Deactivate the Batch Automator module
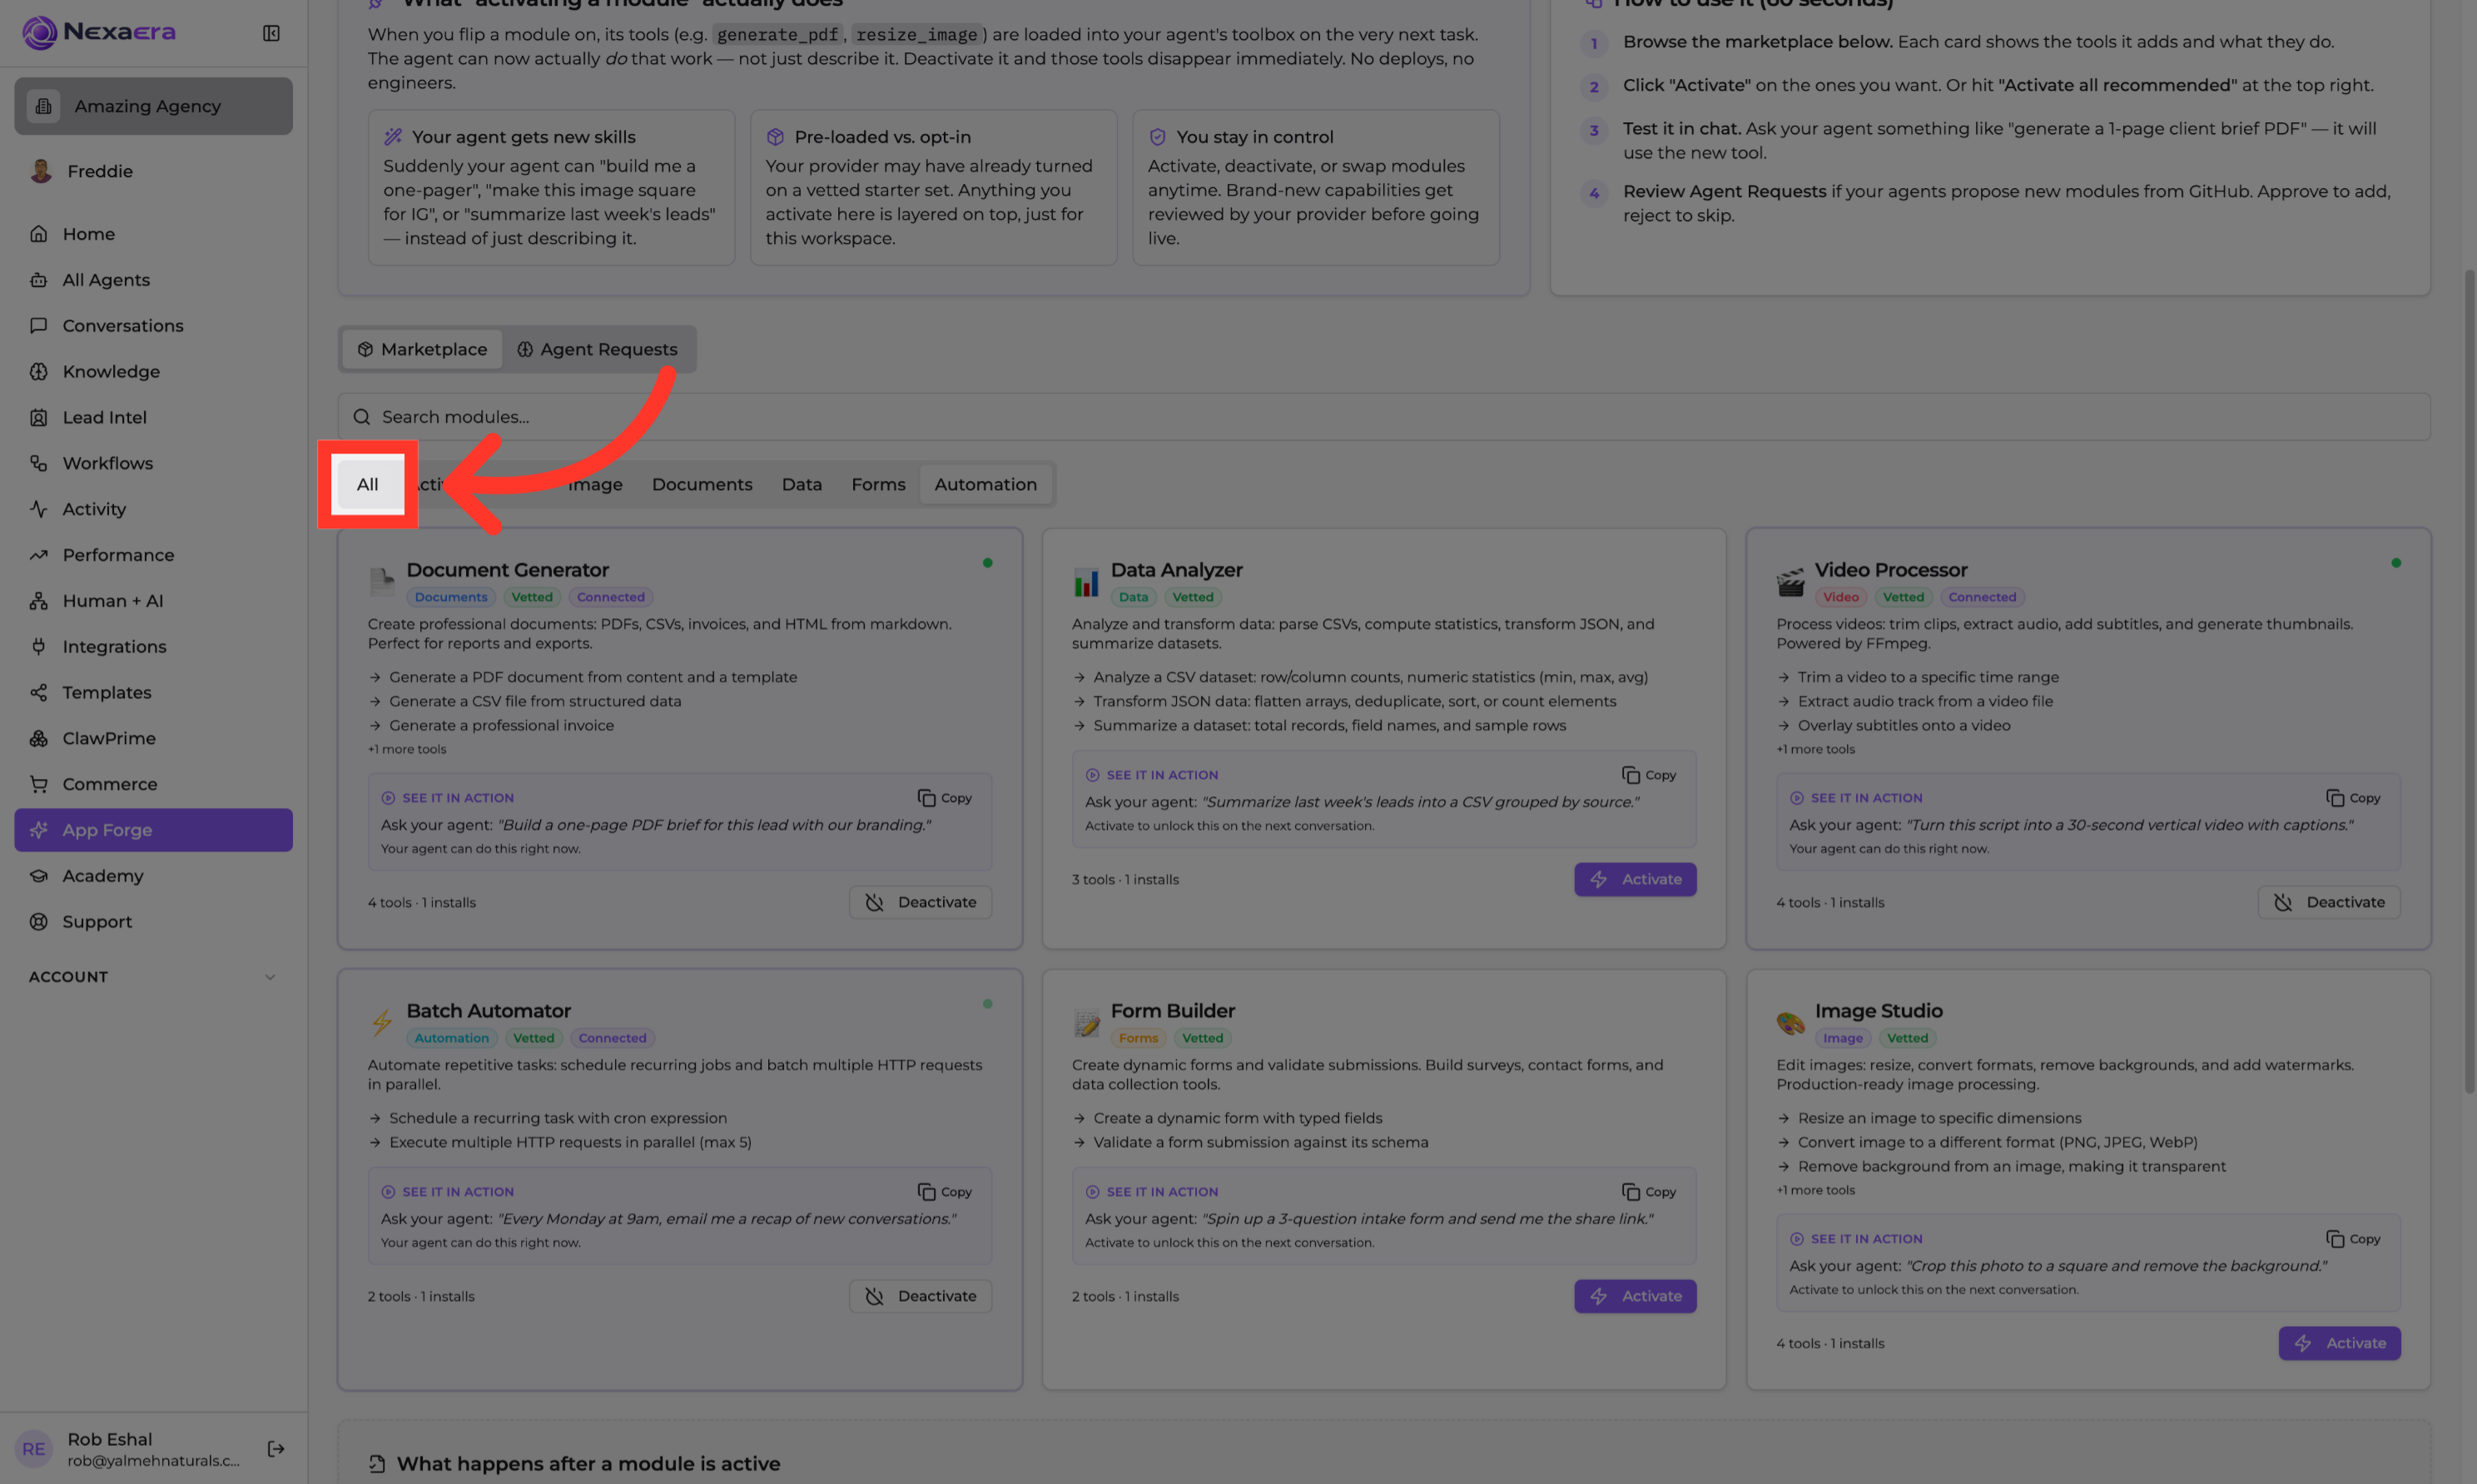The width and height of the screenshot is (2477, 1484). pos(920,1296)
